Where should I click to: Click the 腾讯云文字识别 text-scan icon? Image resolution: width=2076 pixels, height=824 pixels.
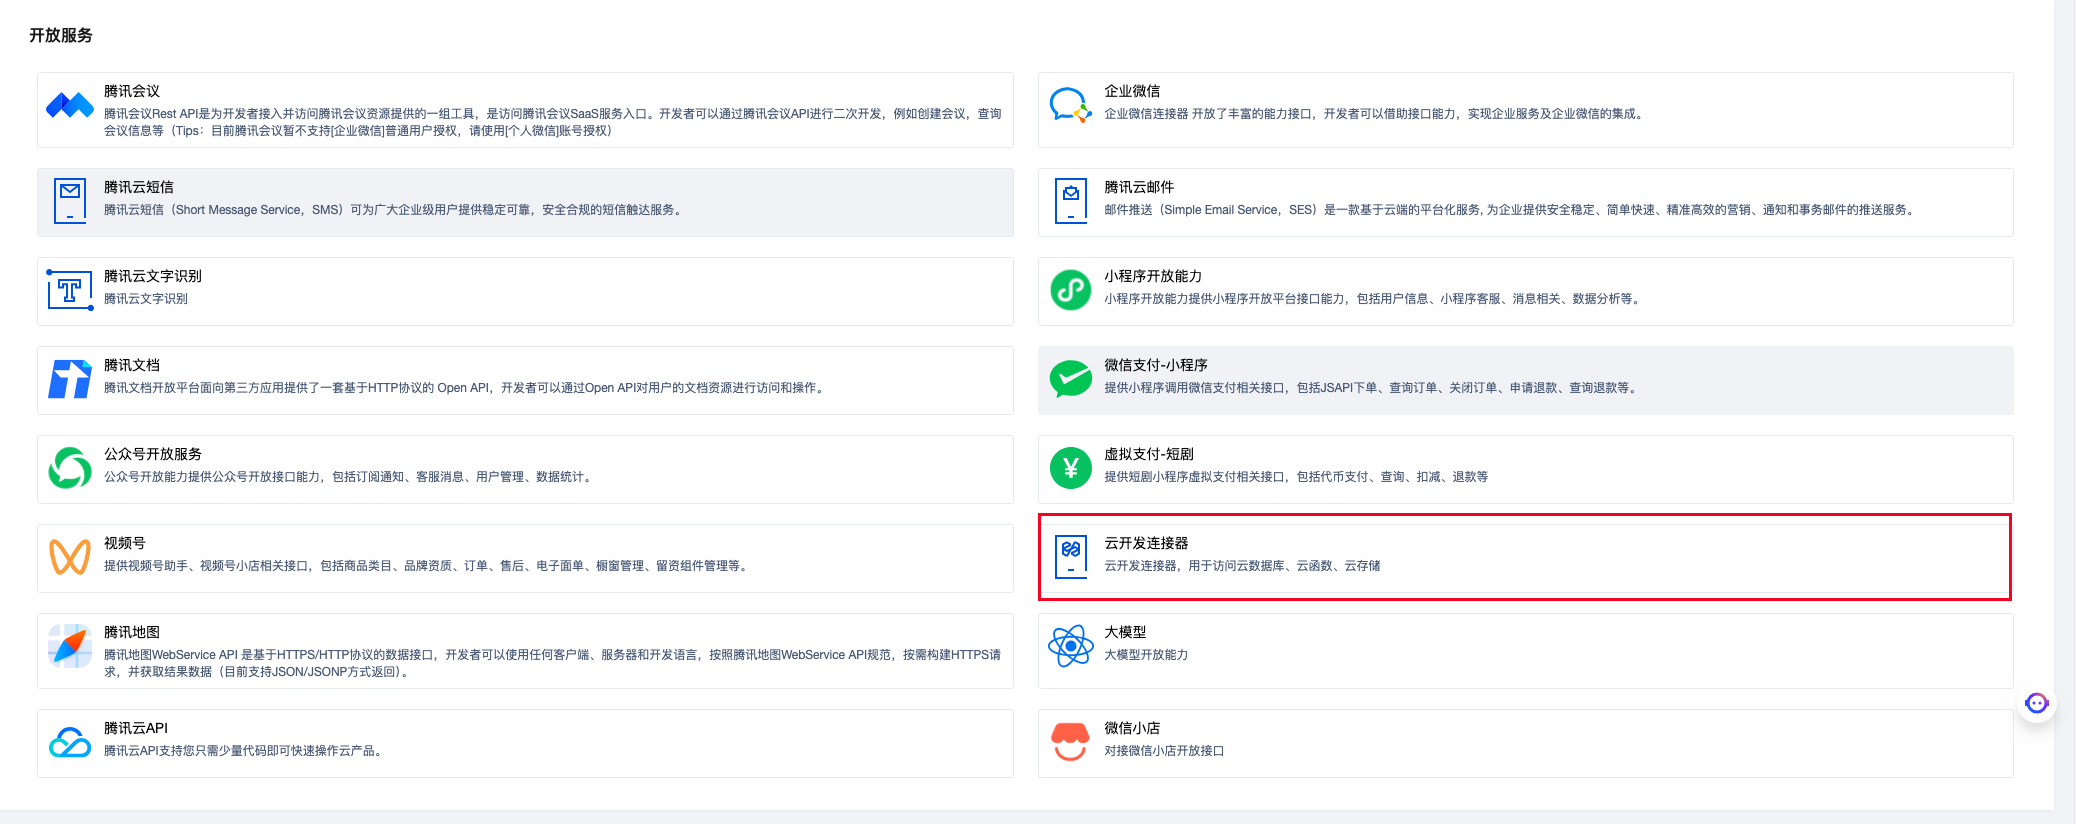70,290
